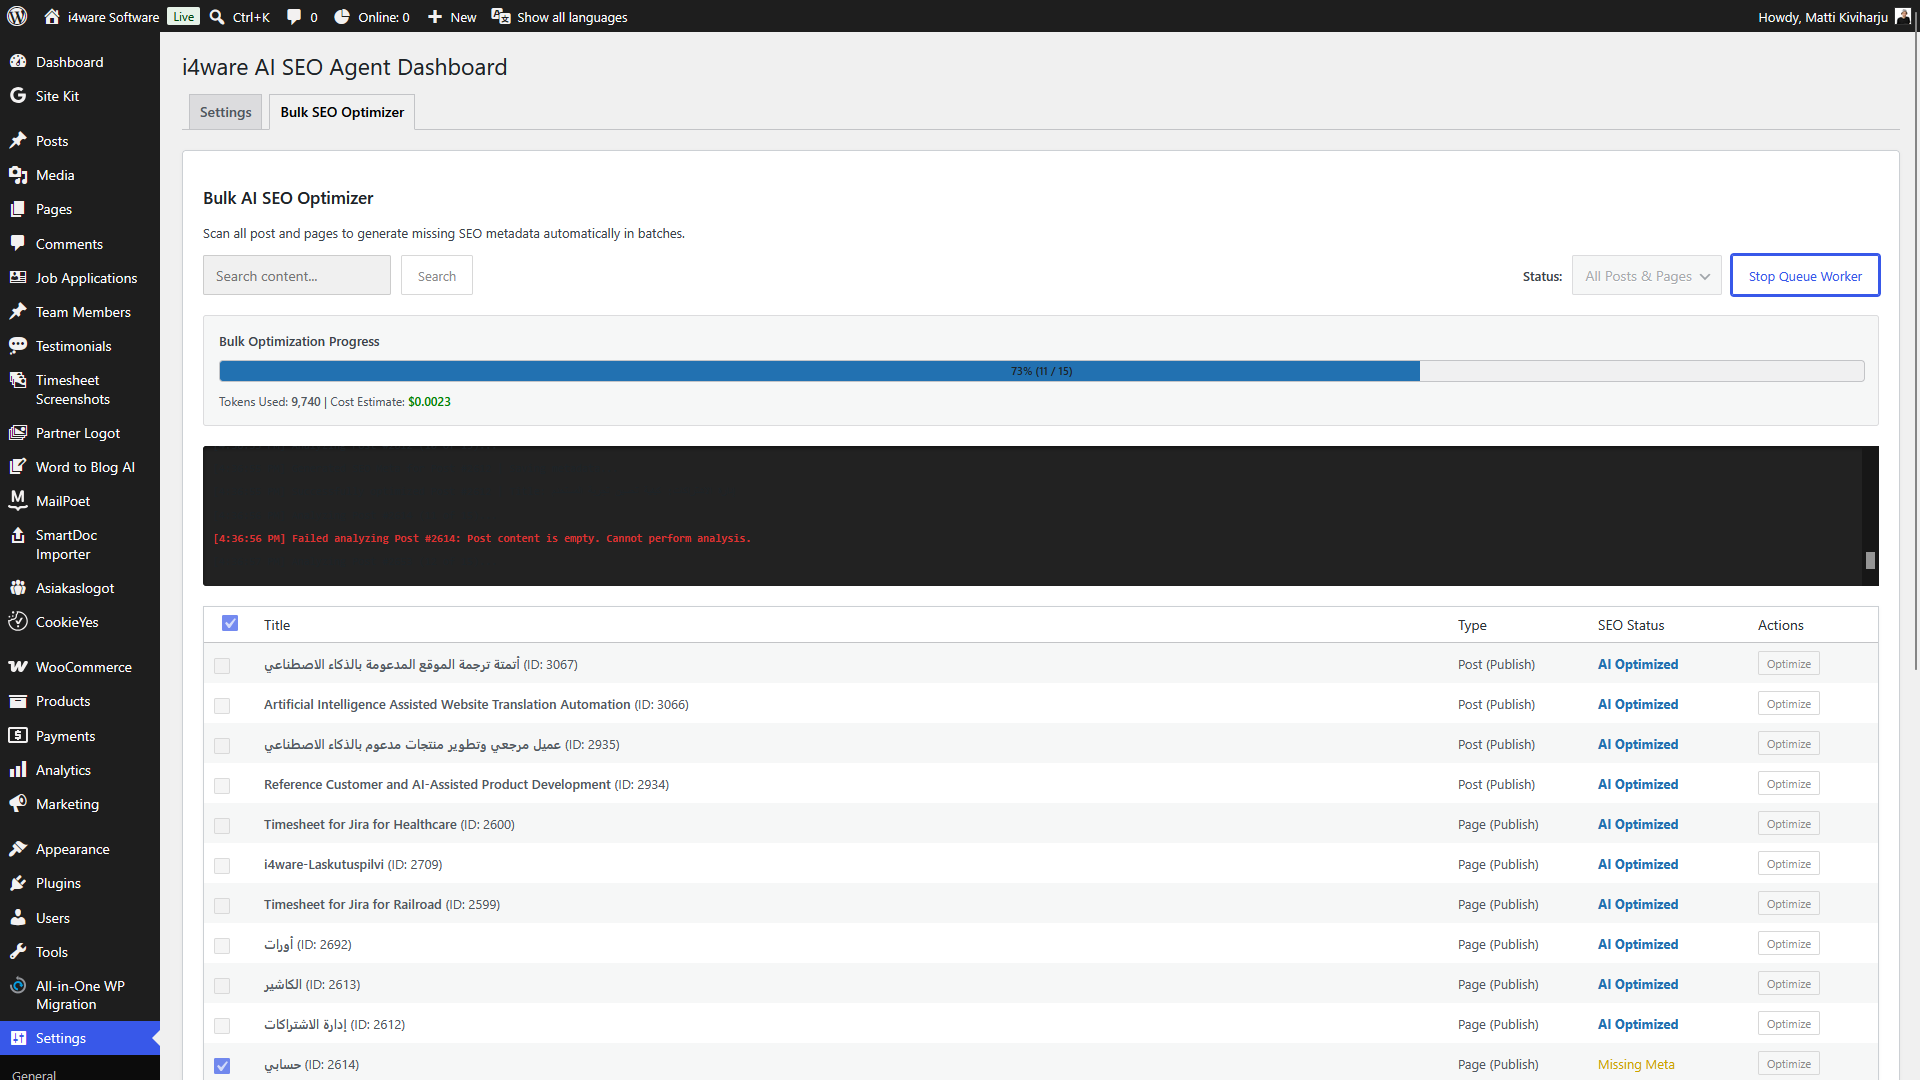The width and height of the screenshot is (1920, 1080).
Task: Click the plus icon for New content
Action: [435, 16]
